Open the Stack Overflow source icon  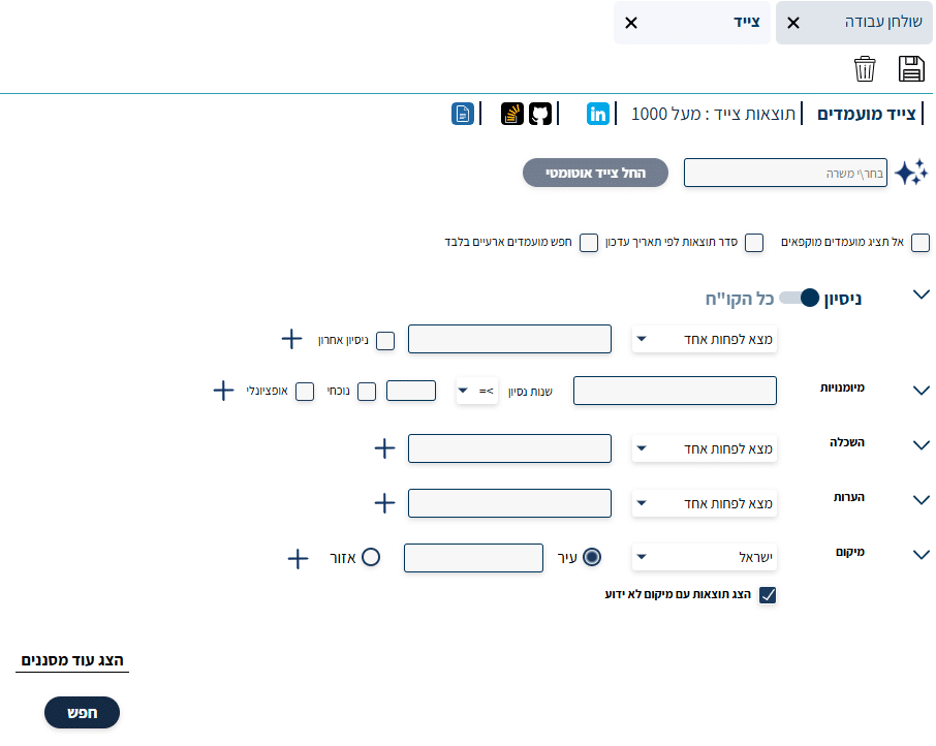click(512, 114)
